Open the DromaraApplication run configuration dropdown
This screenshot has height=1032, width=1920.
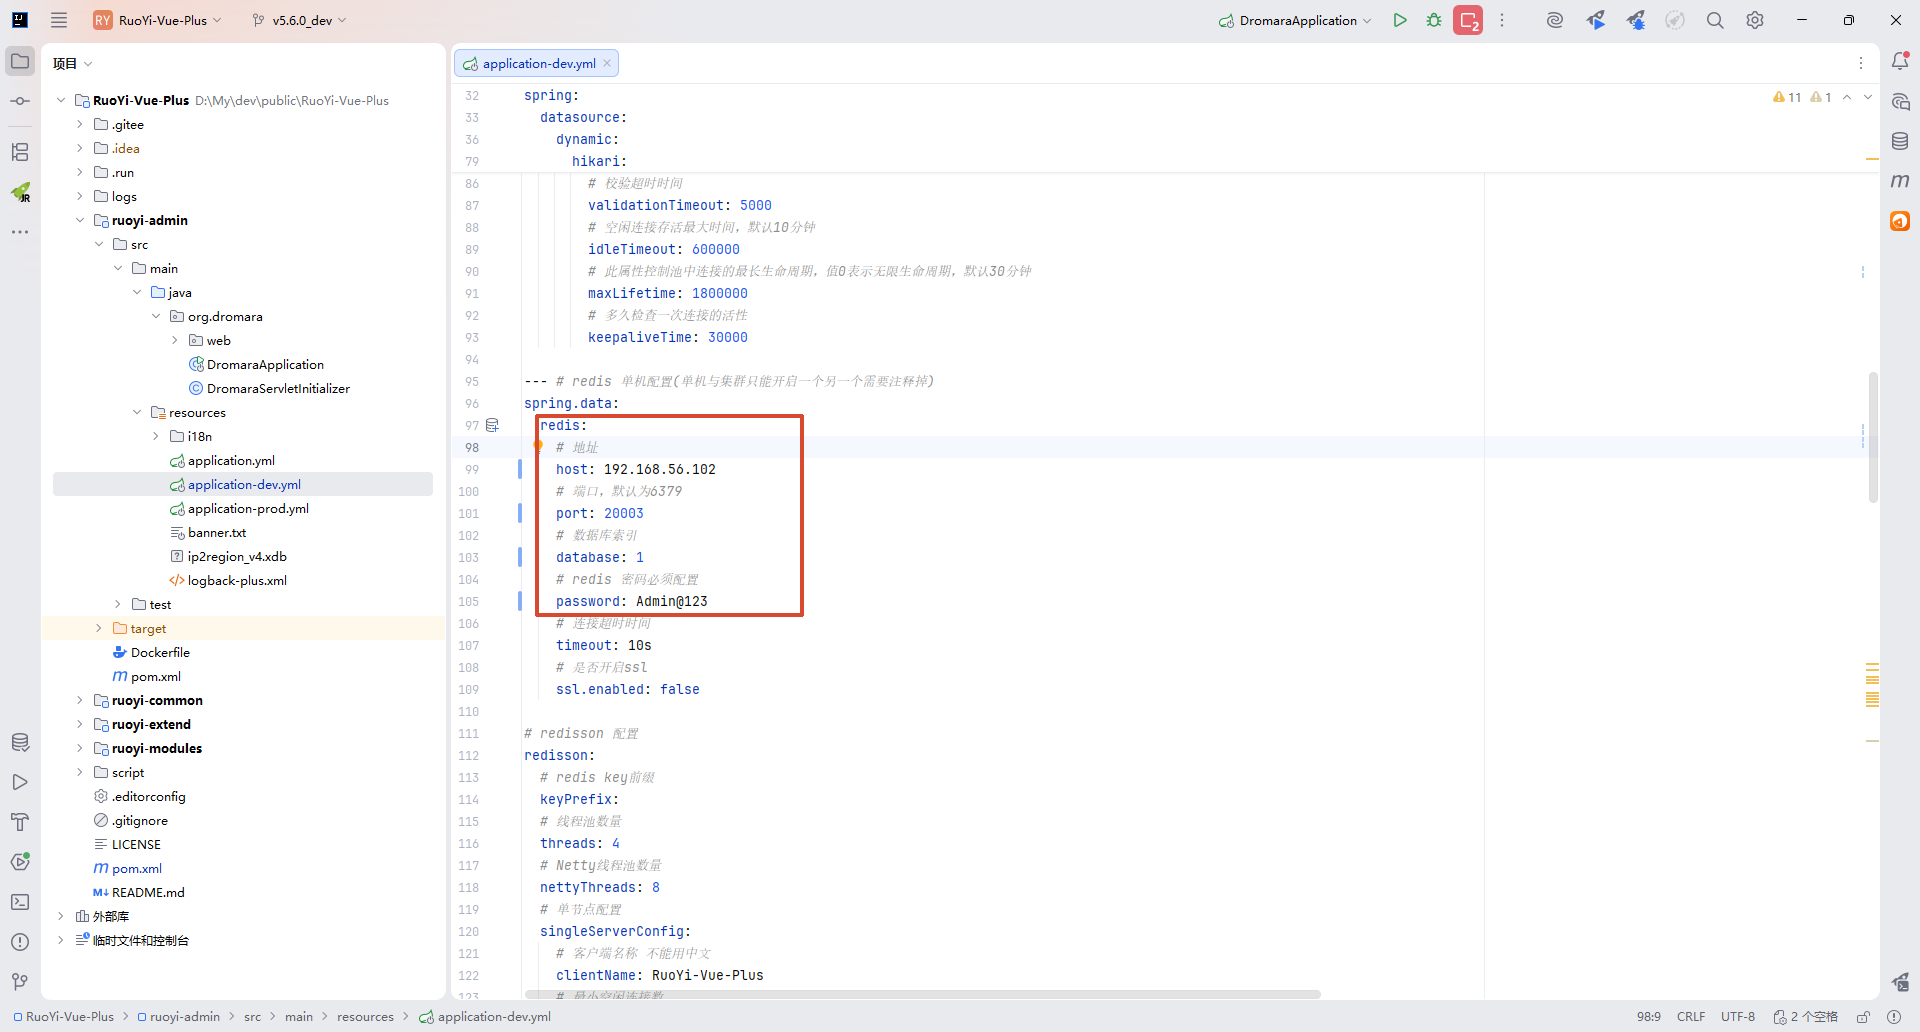(x=1296, y=20)
